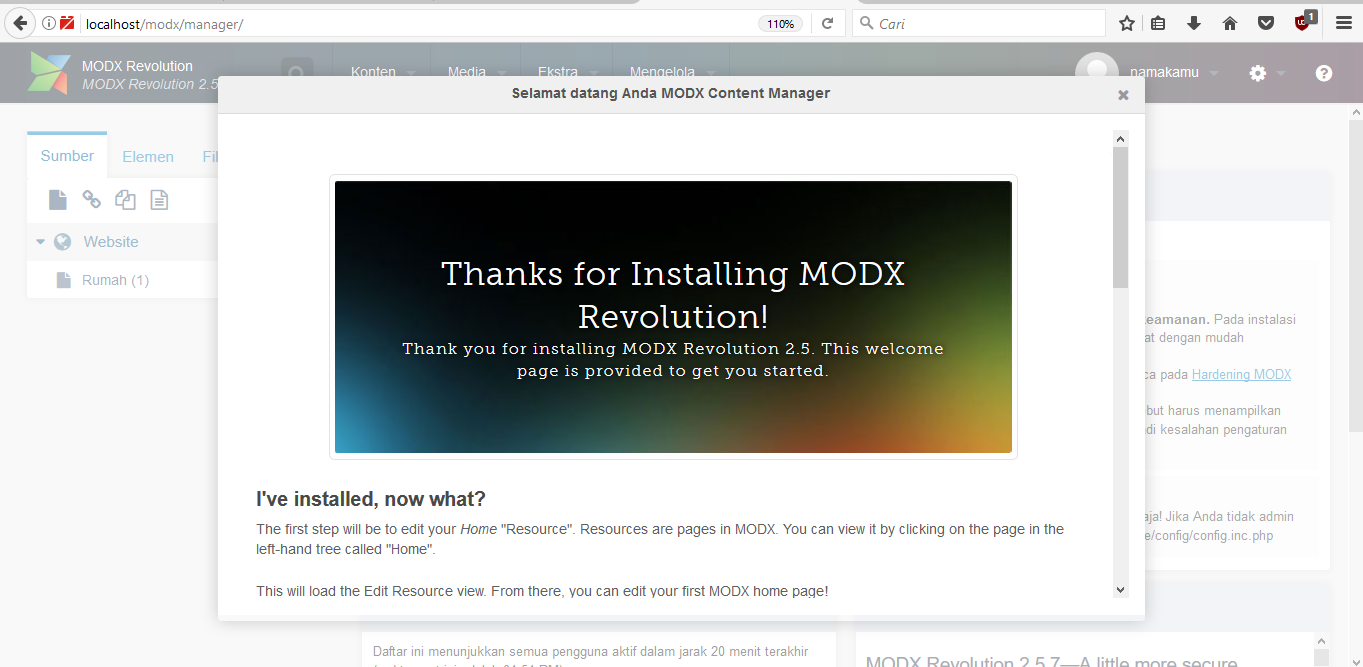The height and width of the screenshot is (667, 1363).
Task: Switch to the Sumber tab
Action: (67, 156)
